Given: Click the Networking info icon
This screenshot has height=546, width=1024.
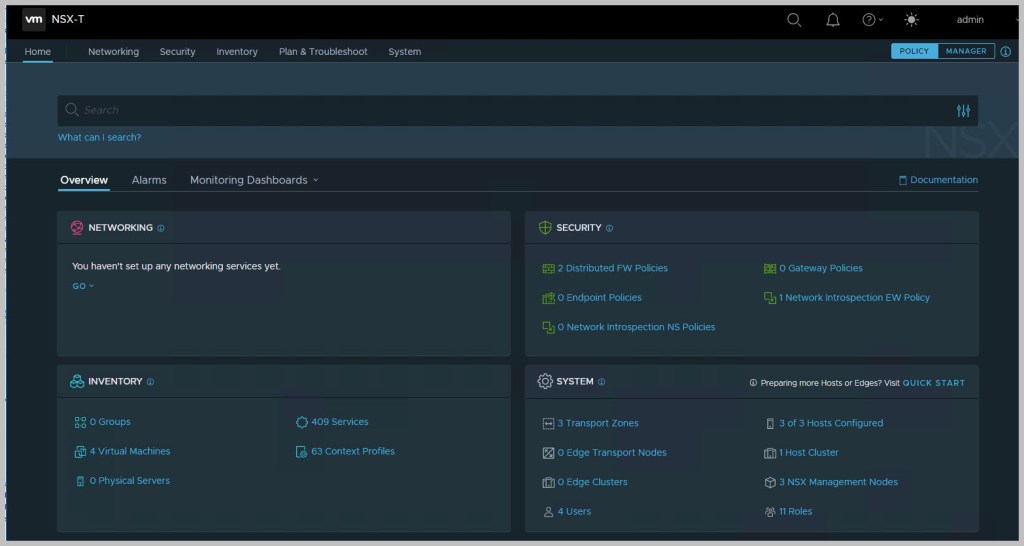Looking at the screenshot, I should coord(161,228).
